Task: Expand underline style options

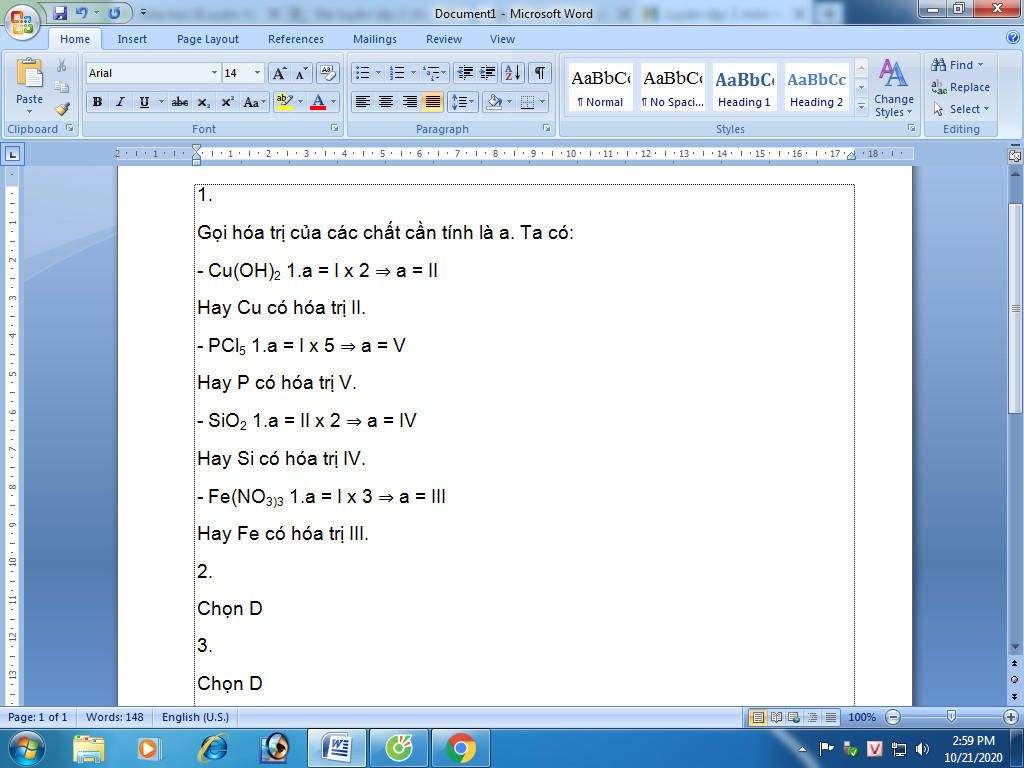Action: tap(161, 102)
